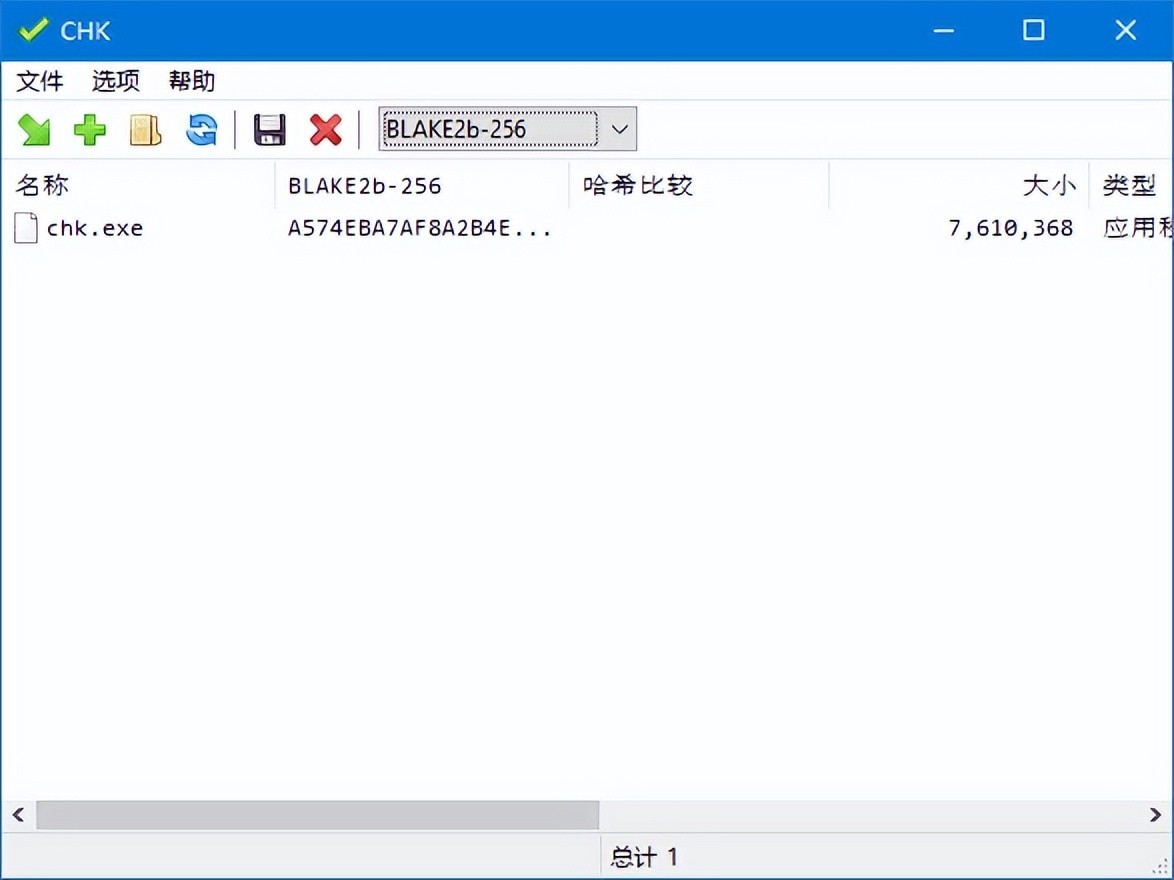Clear the list using the red X icon

point(325,129)
